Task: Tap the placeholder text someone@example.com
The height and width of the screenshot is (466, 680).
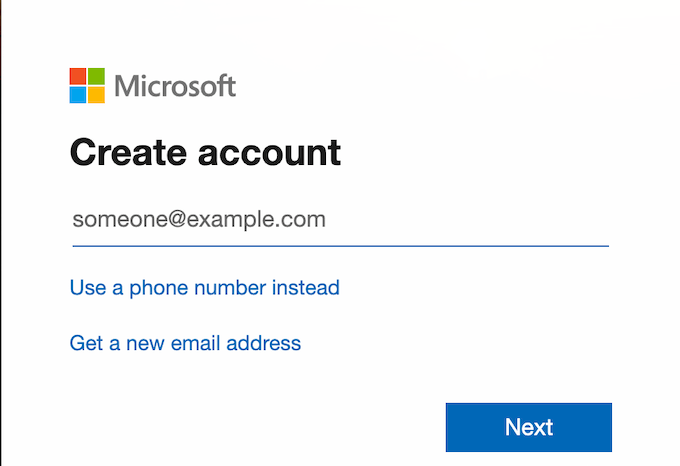Action: point(199,220)
